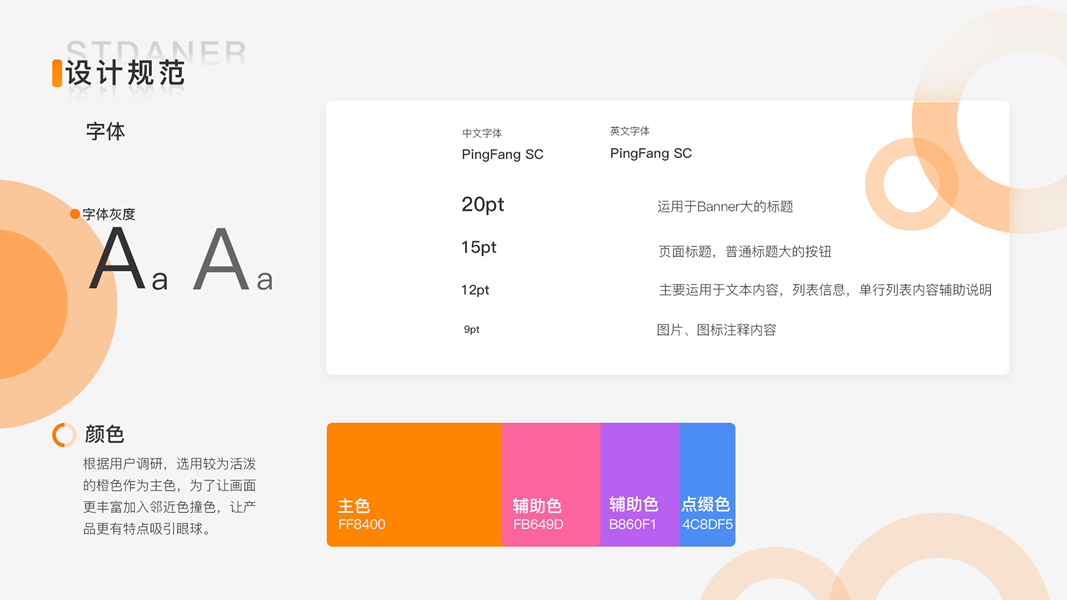Image resolution: width=1067 pixels, height=600 pixels.
Task: Click the 15pt font size entry
Action: [478, 248]
